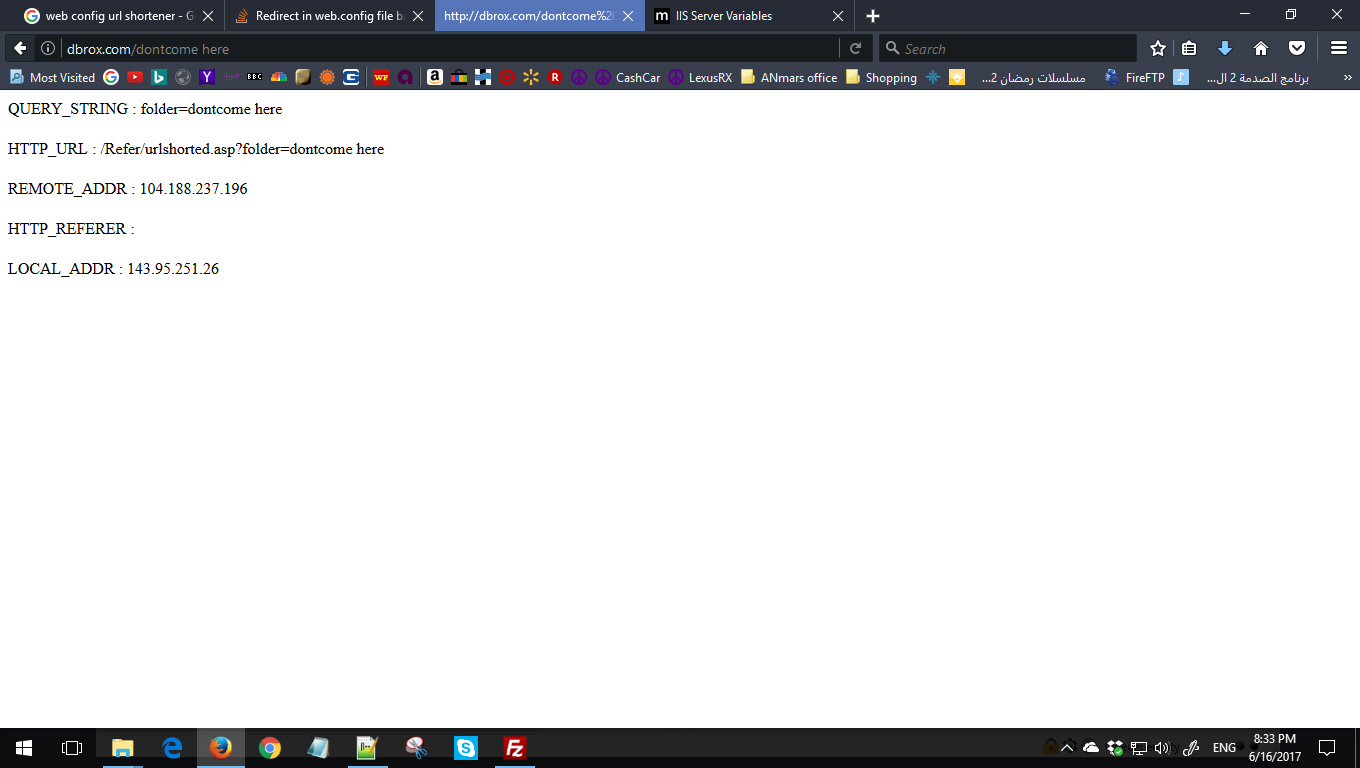Open a new tab with plus button
1360x768 pixels.
click(873, 16)
